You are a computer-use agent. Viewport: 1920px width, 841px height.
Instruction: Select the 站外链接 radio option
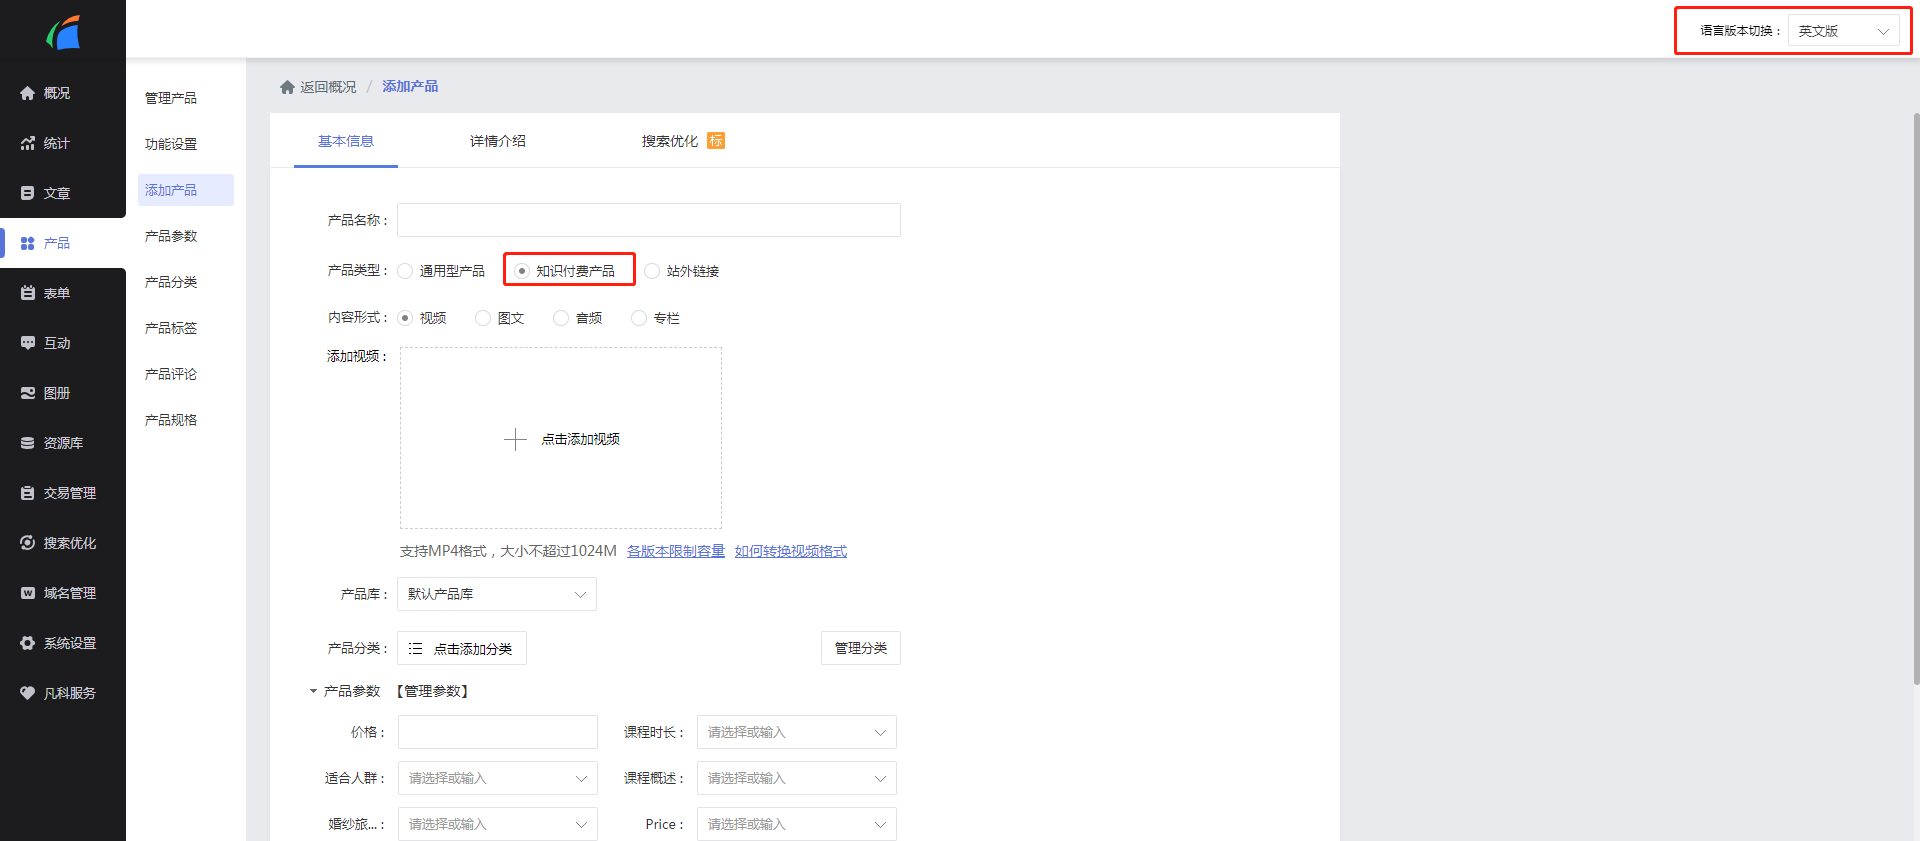pyautogui.click(x=652, y=271)
